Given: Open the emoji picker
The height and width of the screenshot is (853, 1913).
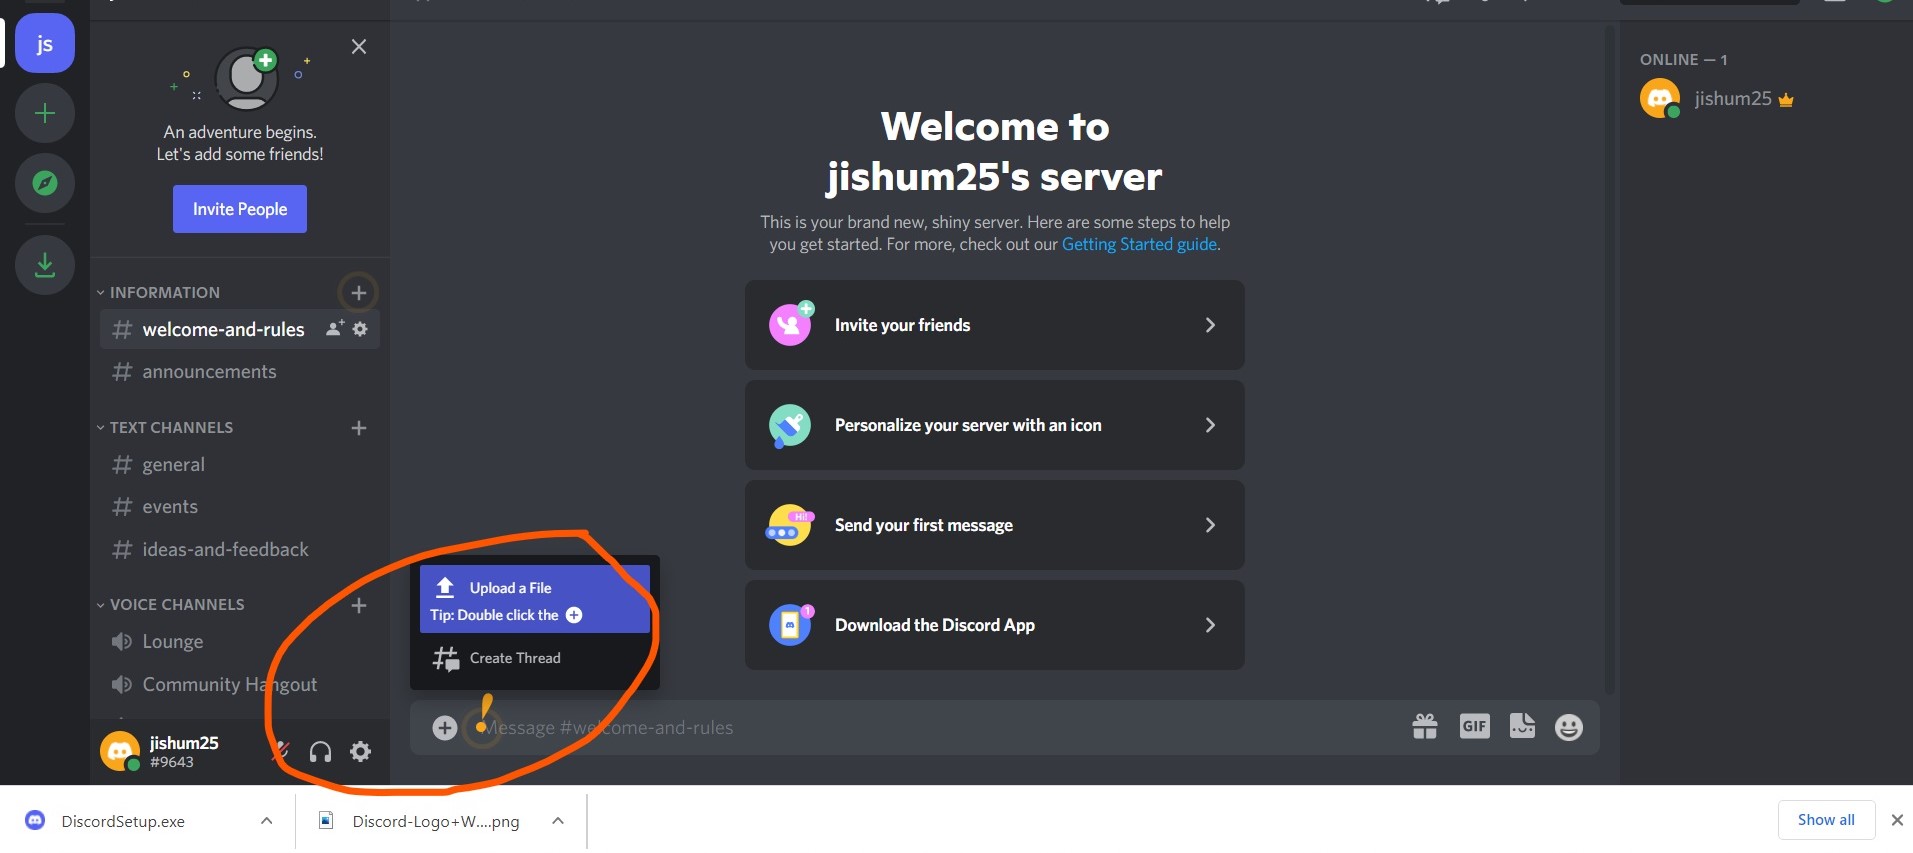Looking at the screenshot, I should [x=1569, y=727].
